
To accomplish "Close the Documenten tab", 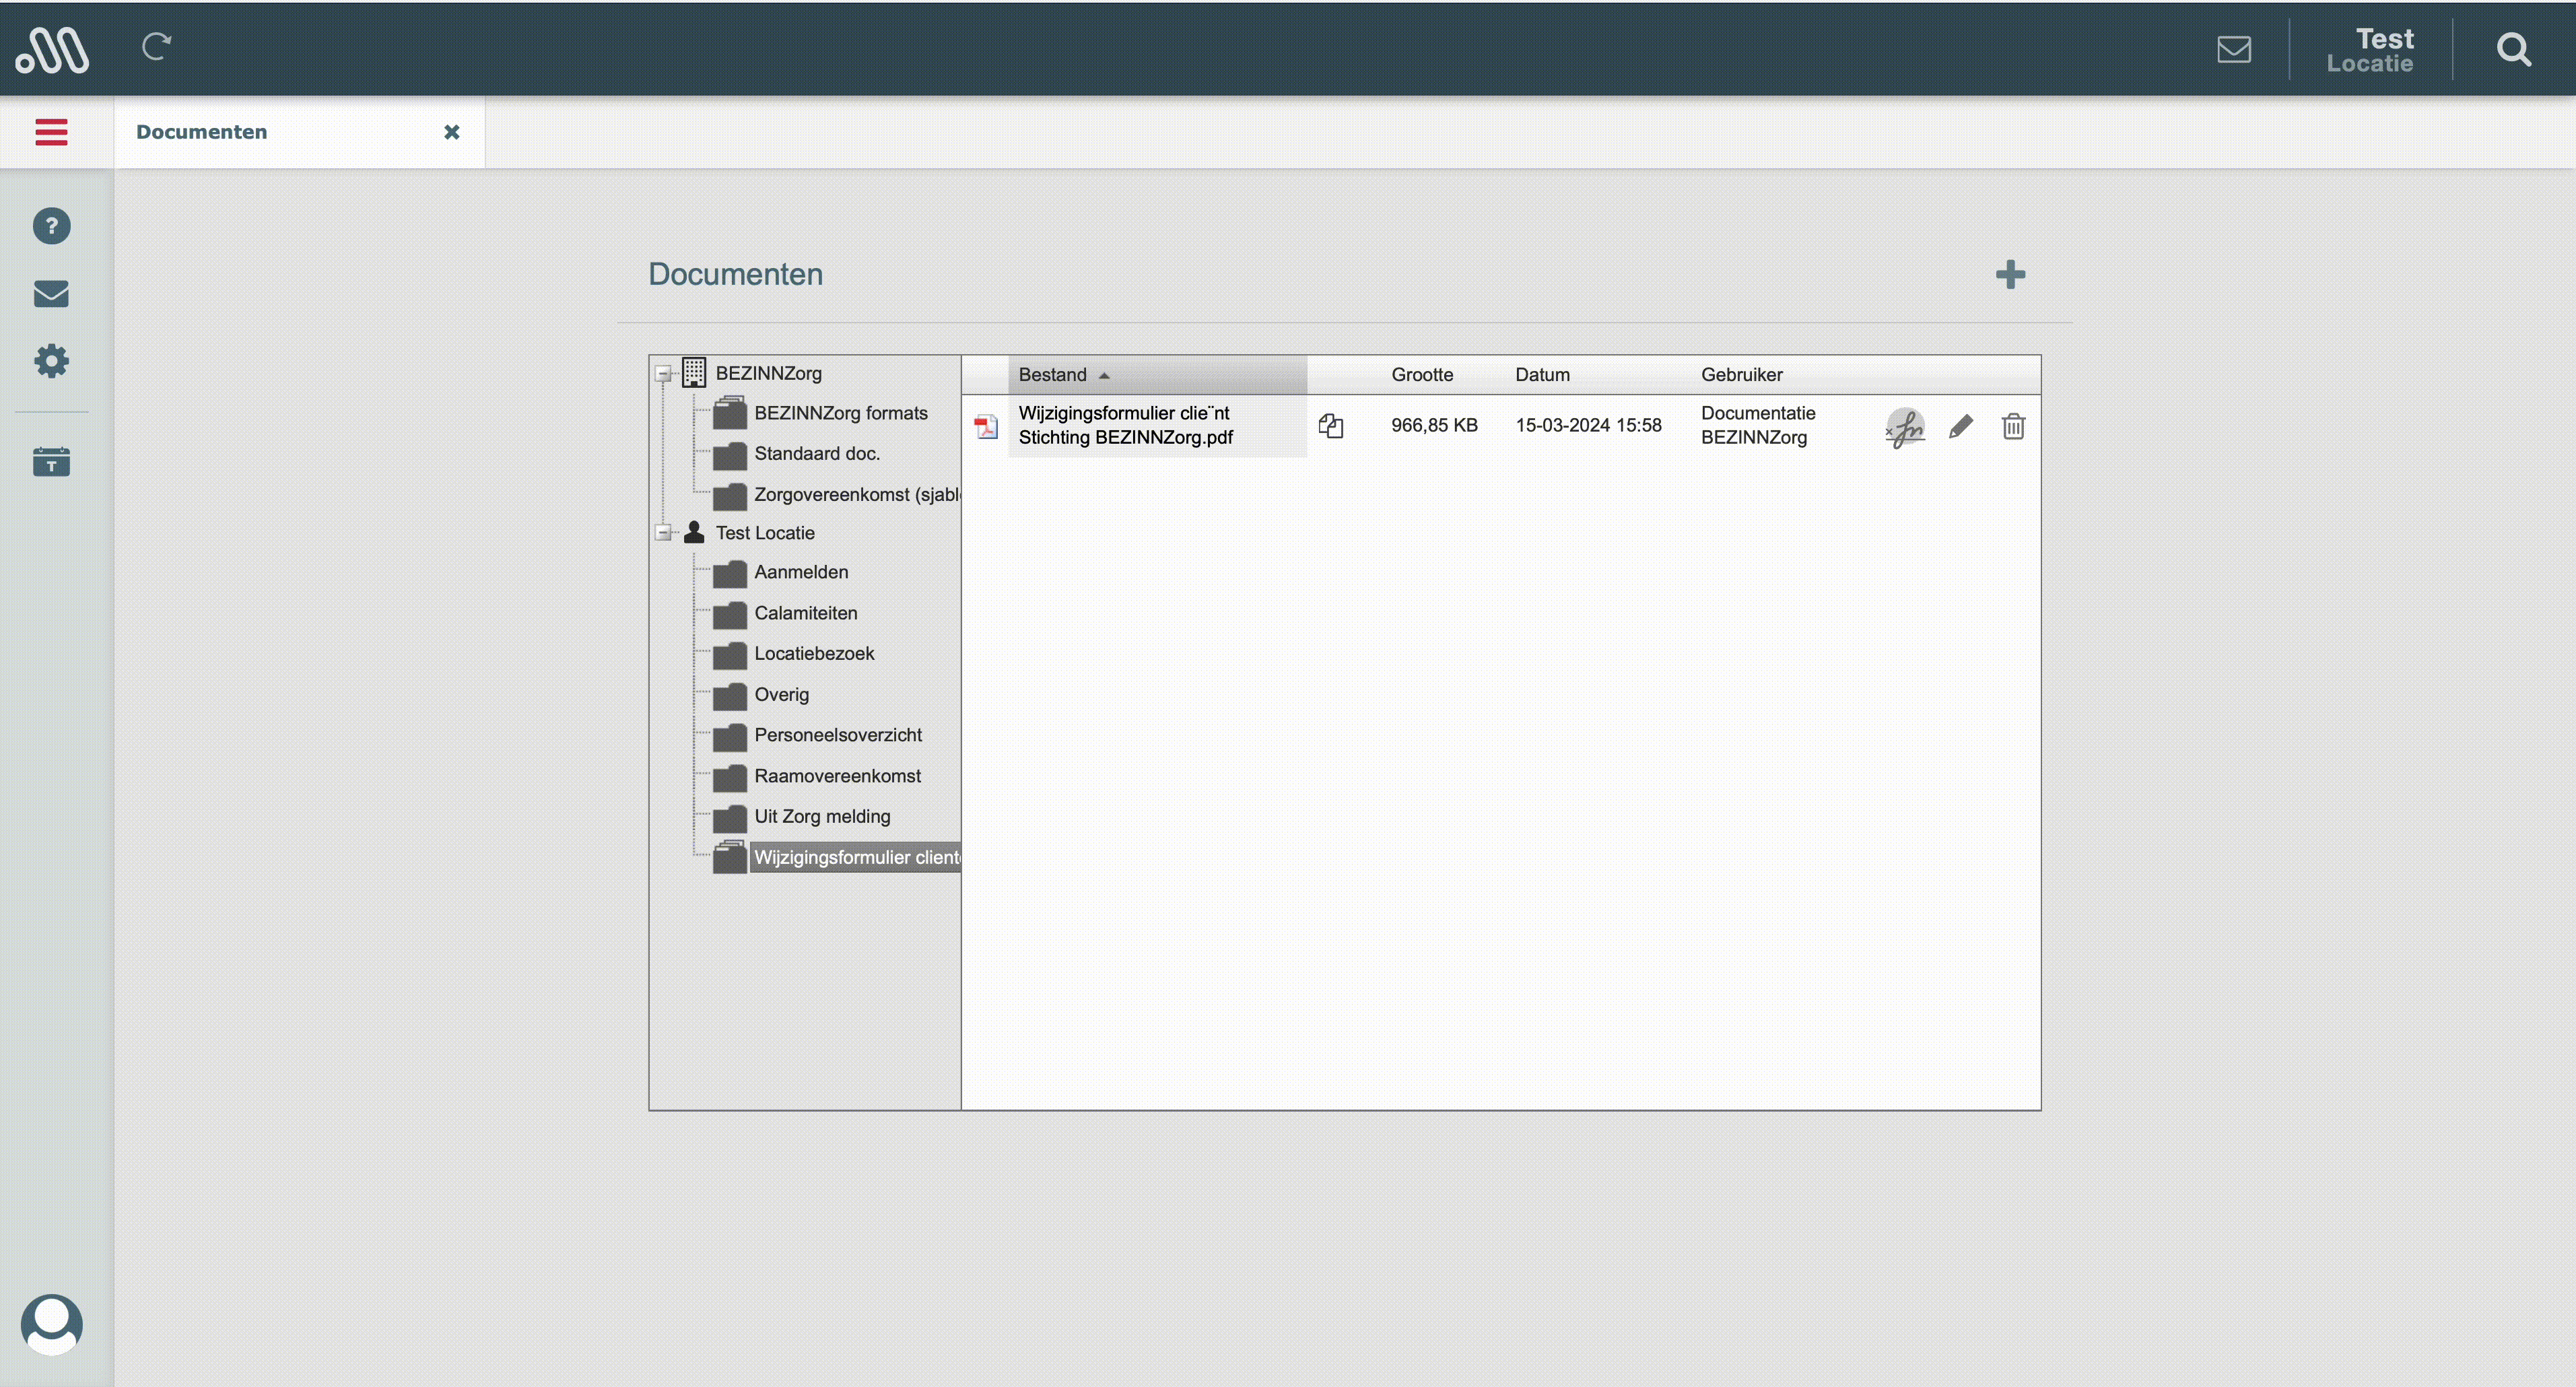I will click(x=452, y=132).
